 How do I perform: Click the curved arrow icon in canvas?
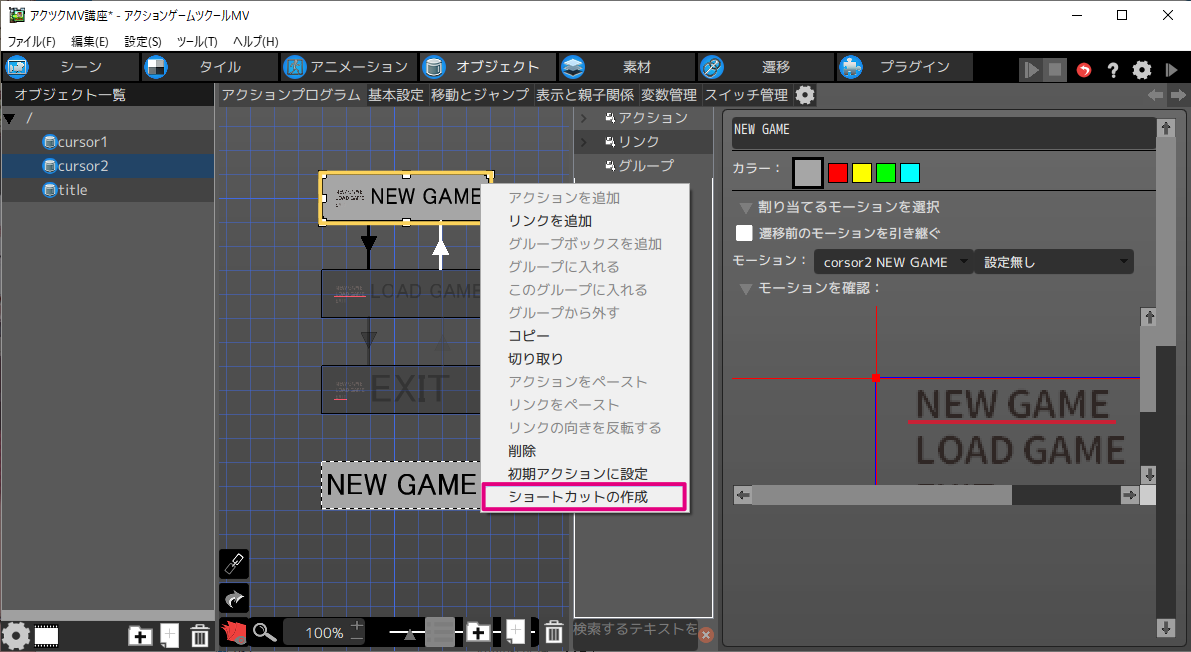234,599
